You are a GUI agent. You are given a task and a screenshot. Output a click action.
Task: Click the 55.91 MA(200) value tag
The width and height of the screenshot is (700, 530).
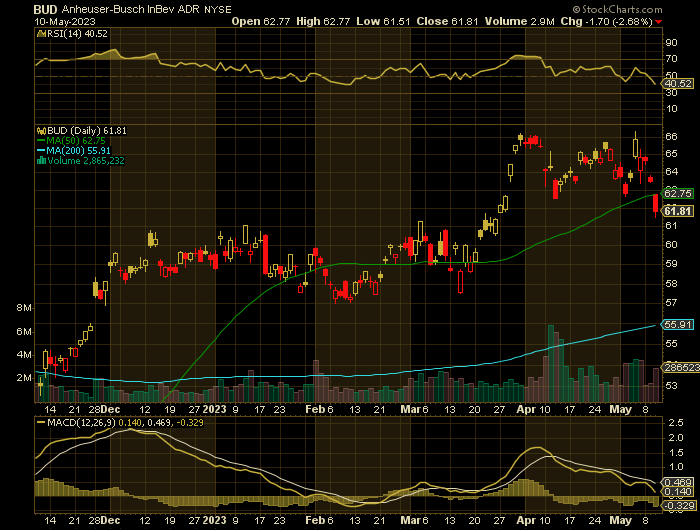(679, 325)
